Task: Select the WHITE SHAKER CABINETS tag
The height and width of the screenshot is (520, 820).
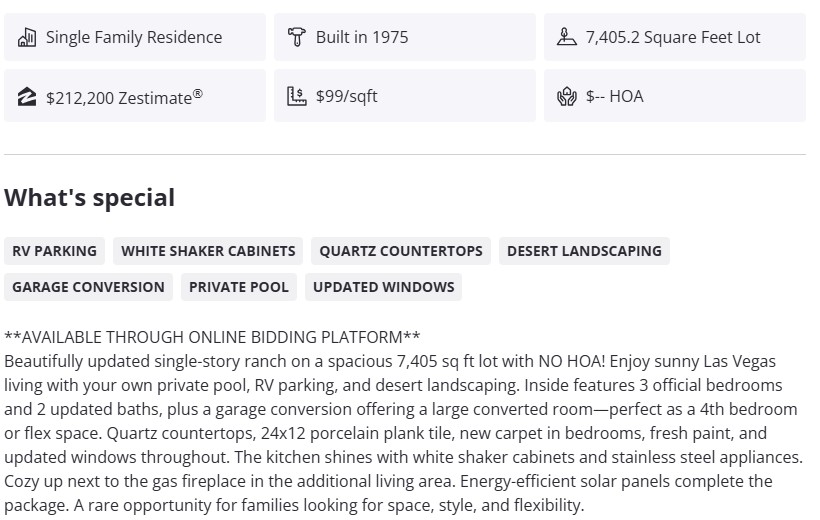Action: pos(208,251)
